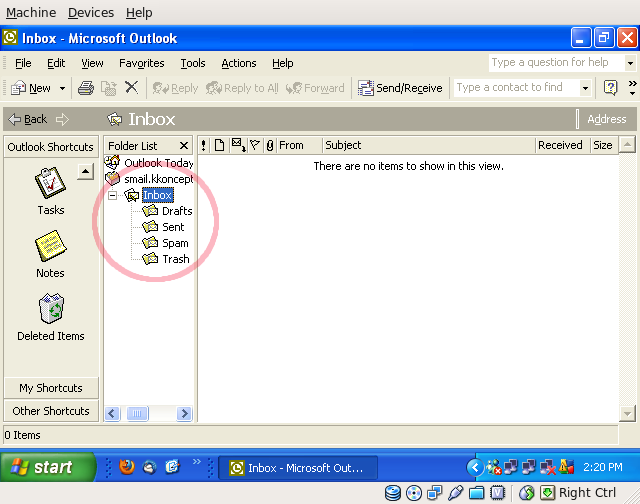
Task: Open the My Shortcuts group
Action: tap(51, 388)
